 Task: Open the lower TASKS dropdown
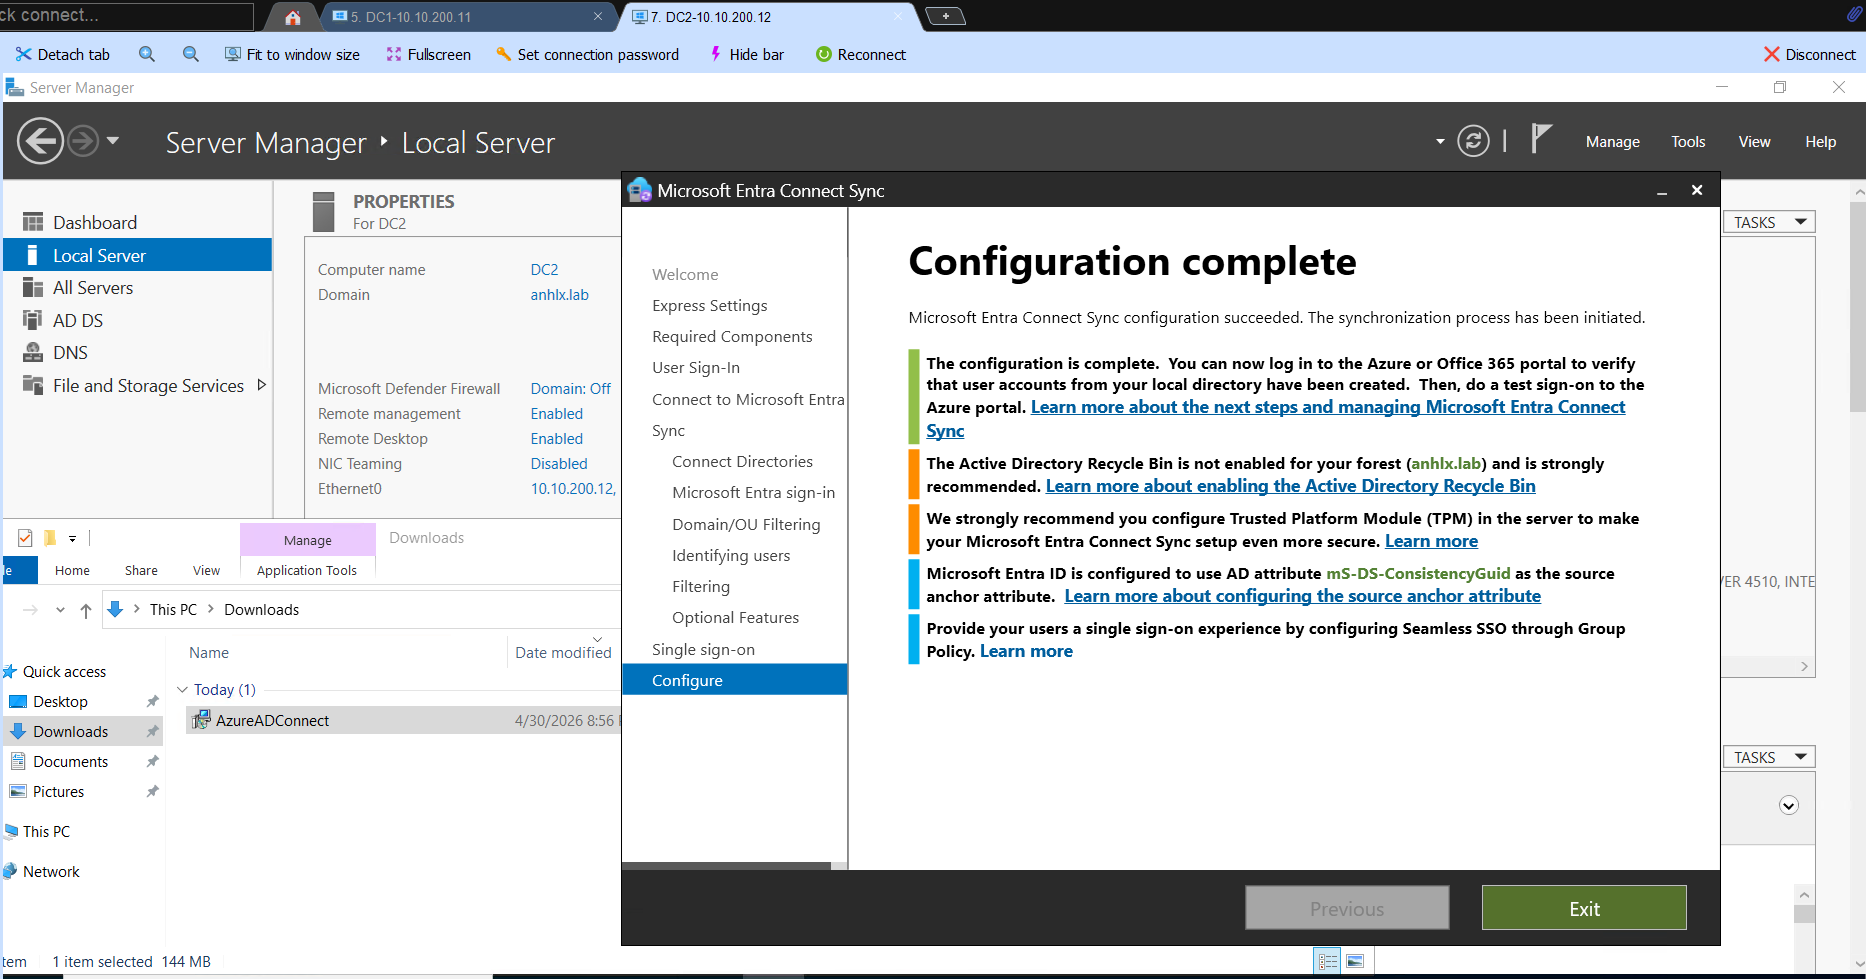pos(1768,757)
